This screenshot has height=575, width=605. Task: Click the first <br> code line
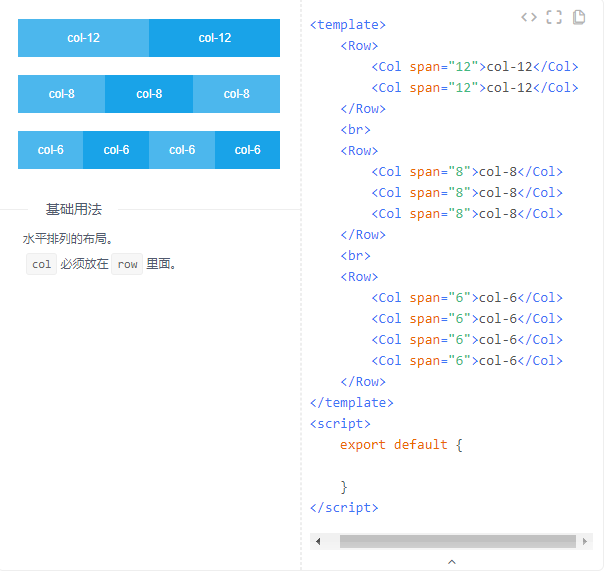pos(355,130)
